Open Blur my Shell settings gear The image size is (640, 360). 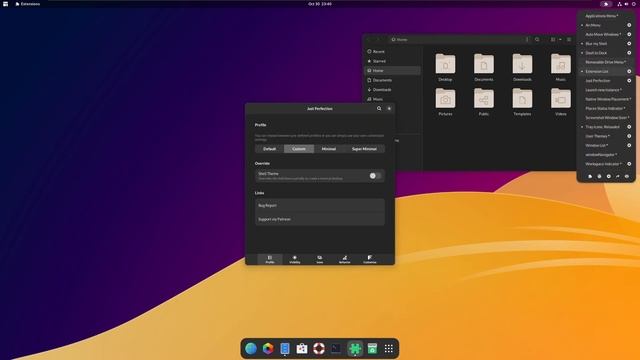(629, 44)
